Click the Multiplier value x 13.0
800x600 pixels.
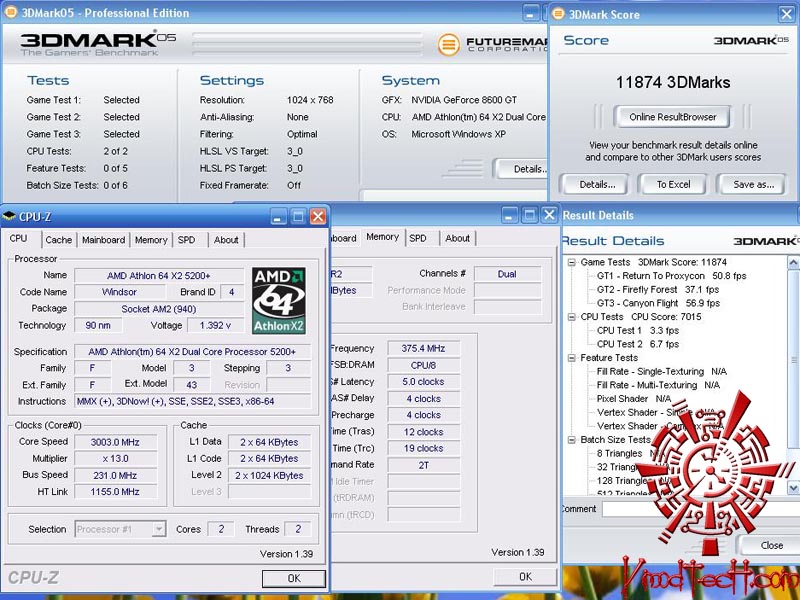(116, 458)
